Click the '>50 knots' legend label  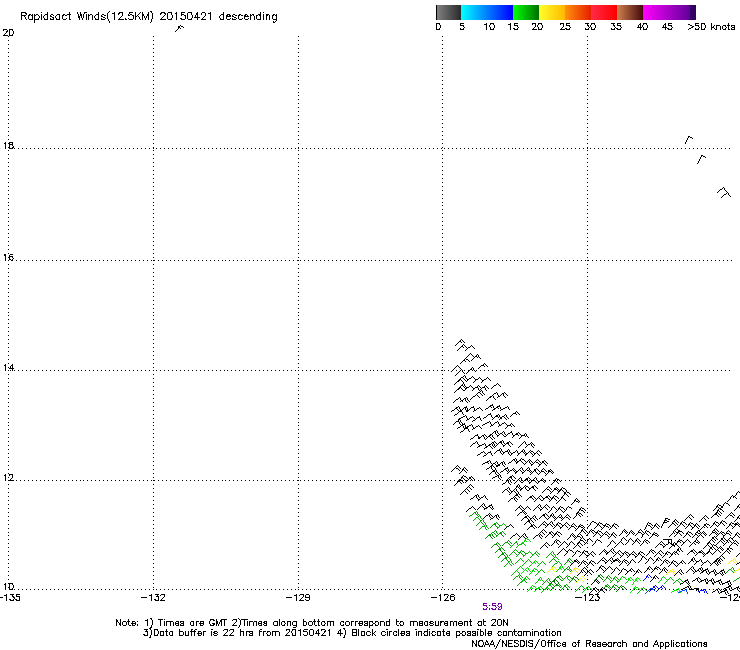point(711,26)
